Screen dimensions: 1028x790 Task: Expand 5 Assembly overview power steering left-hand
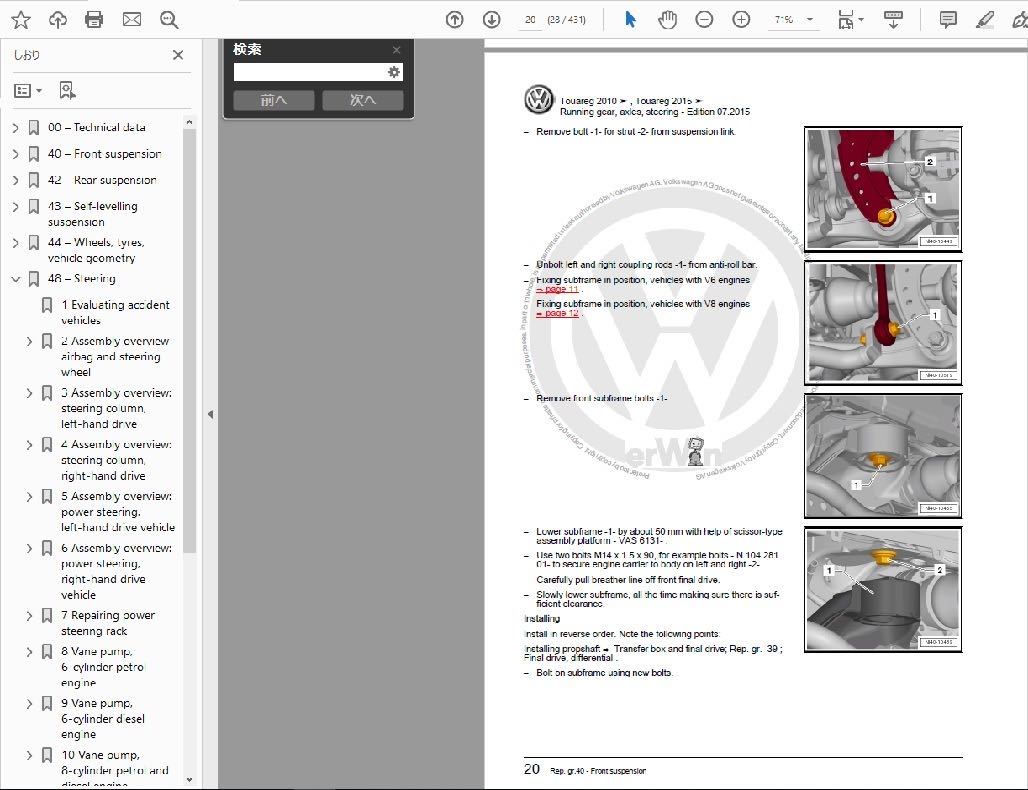coord(30,497)
